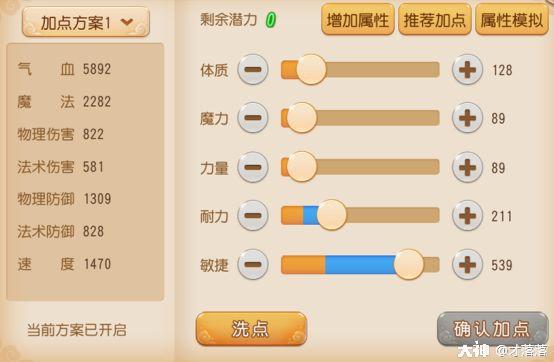
Task: Decrease 魔力 with the minus icon
Action: [253, 118]
